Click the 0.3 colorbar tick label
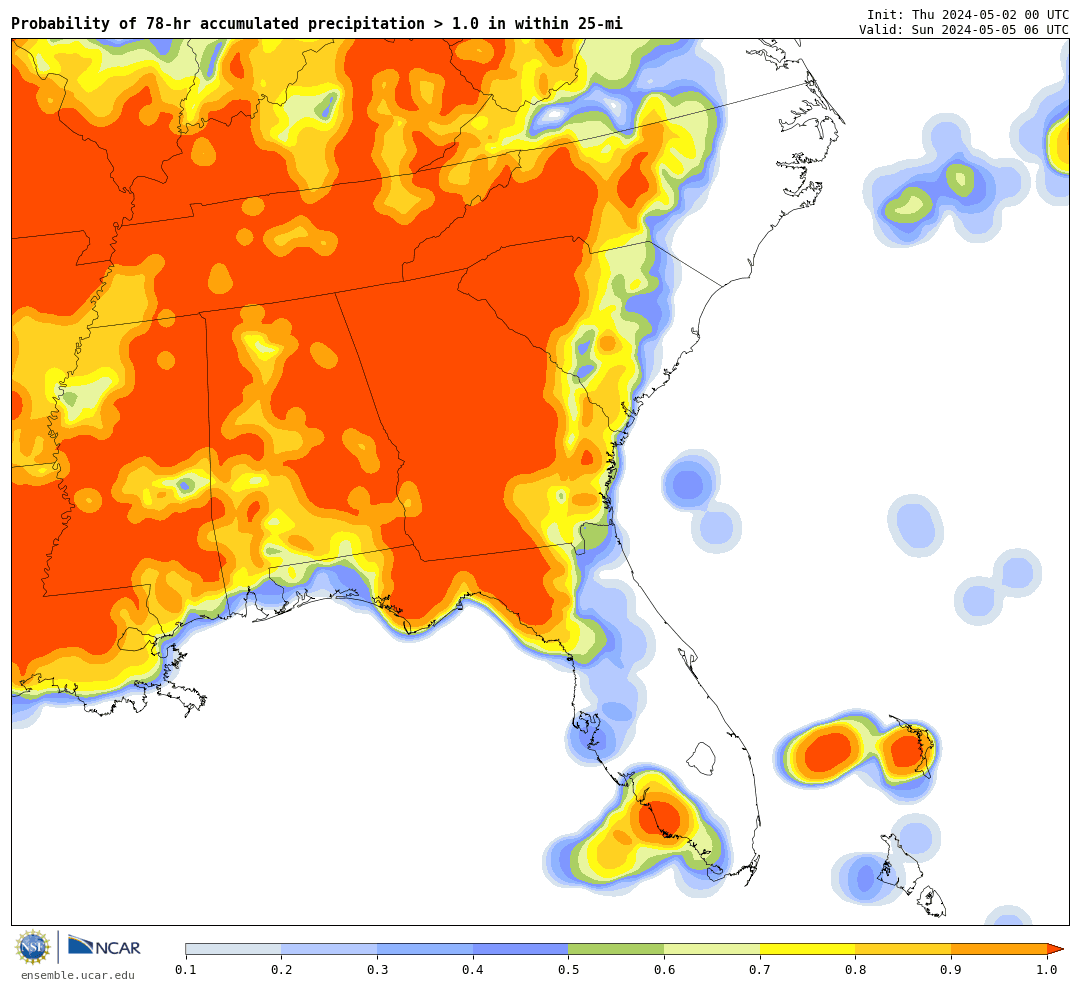The width and height of the screenshot is (1080, 988). [377, 970]
